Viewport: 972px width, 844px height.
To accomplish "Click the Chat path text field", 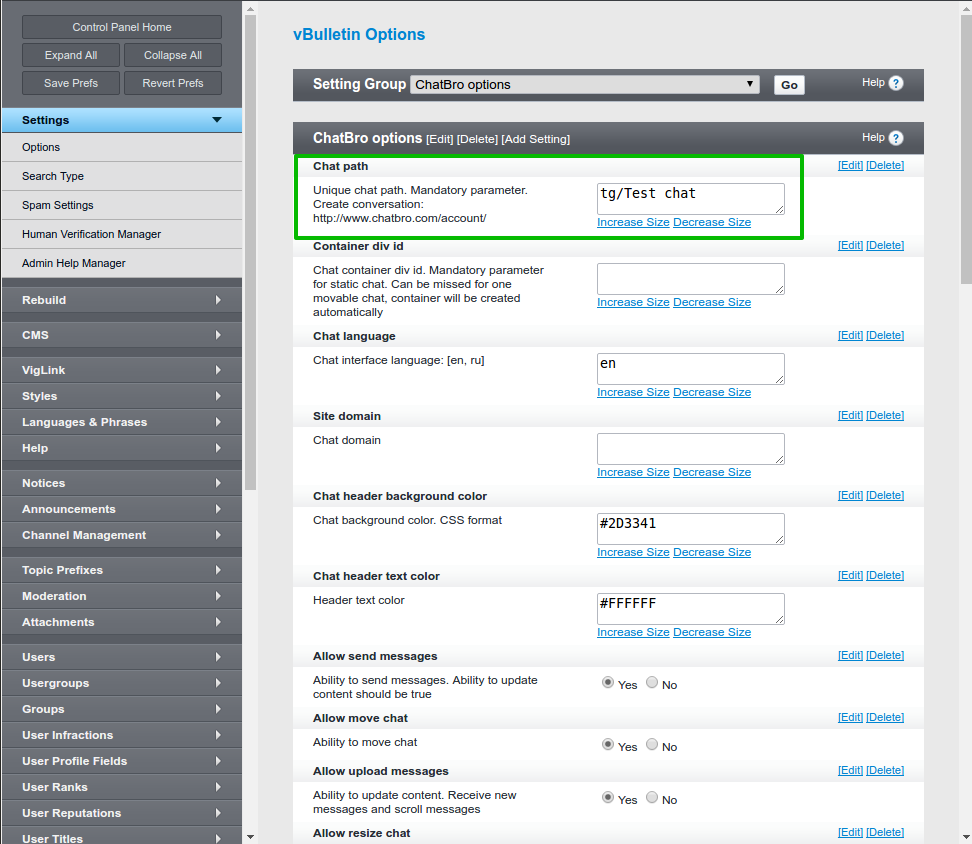I will pos(691,198).
